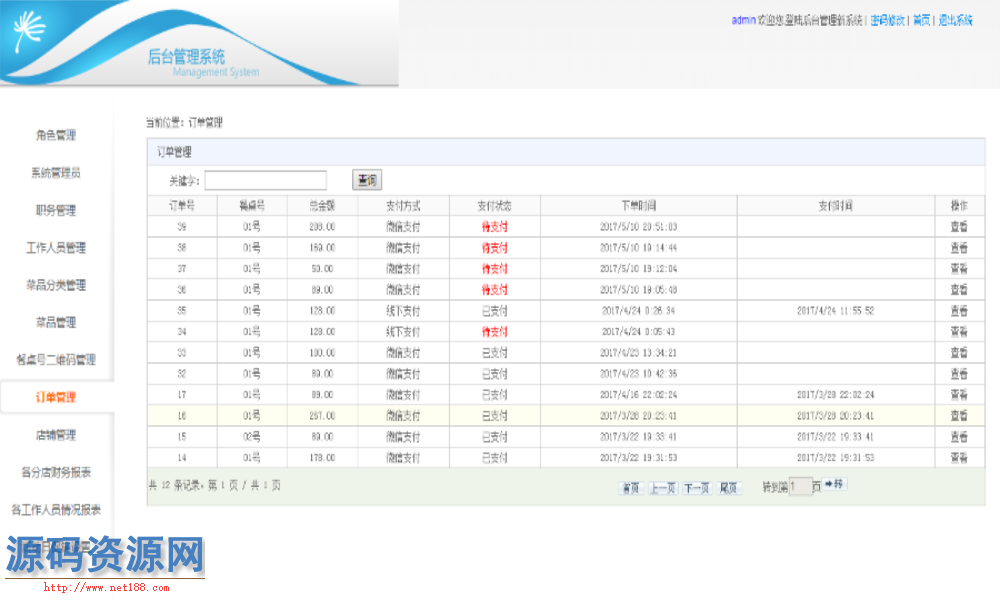1000x600 pixels.
Task: Go to 菜品分类管理 in the sidebar
Action: pos(56,285)
